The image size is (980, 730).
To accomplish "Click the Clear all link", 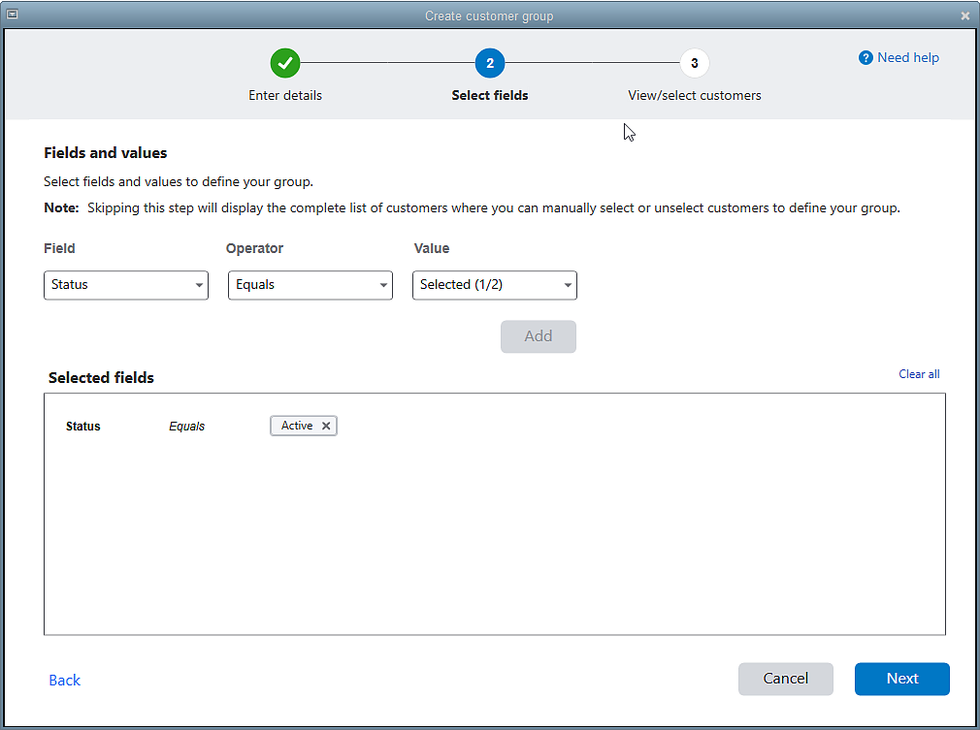I will (919, 374).
